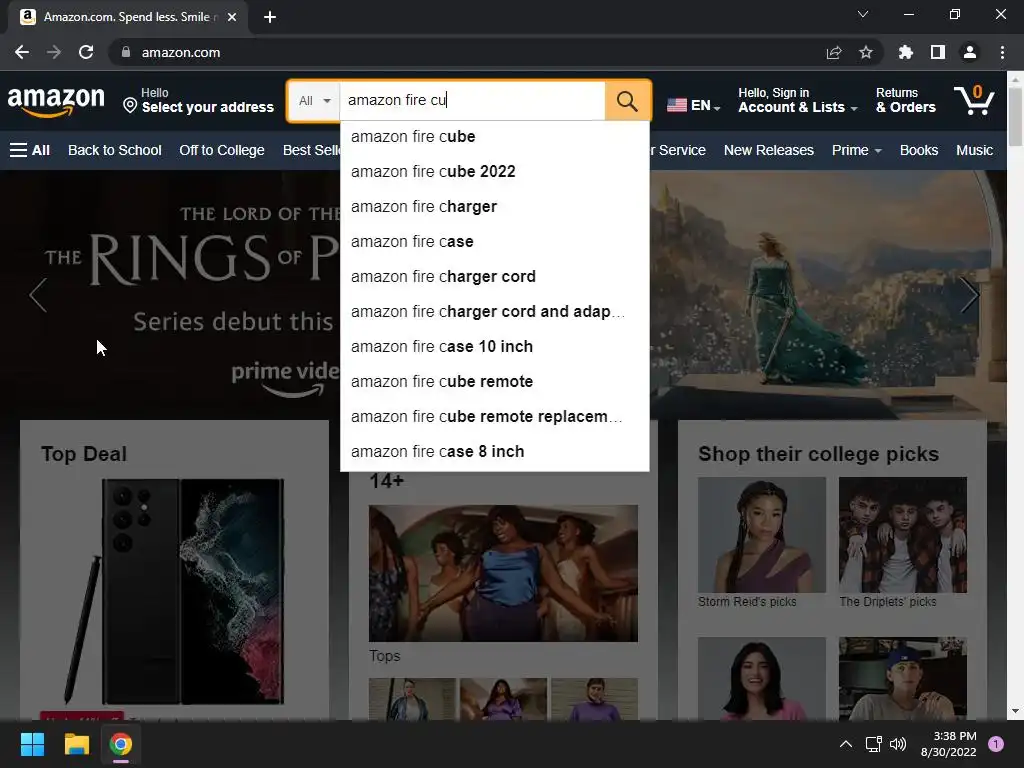Screen dimensions: 1024x768
Task: Open the Amazon logo home link
Action: [x=56, y=101]
